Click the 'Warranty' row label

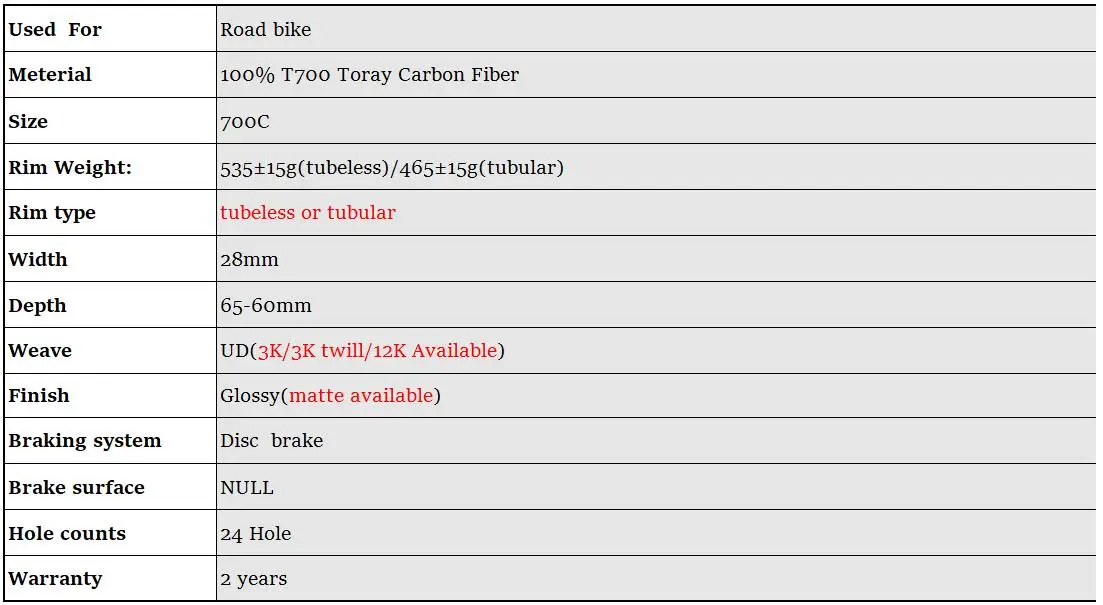click(x=55, y=579)
